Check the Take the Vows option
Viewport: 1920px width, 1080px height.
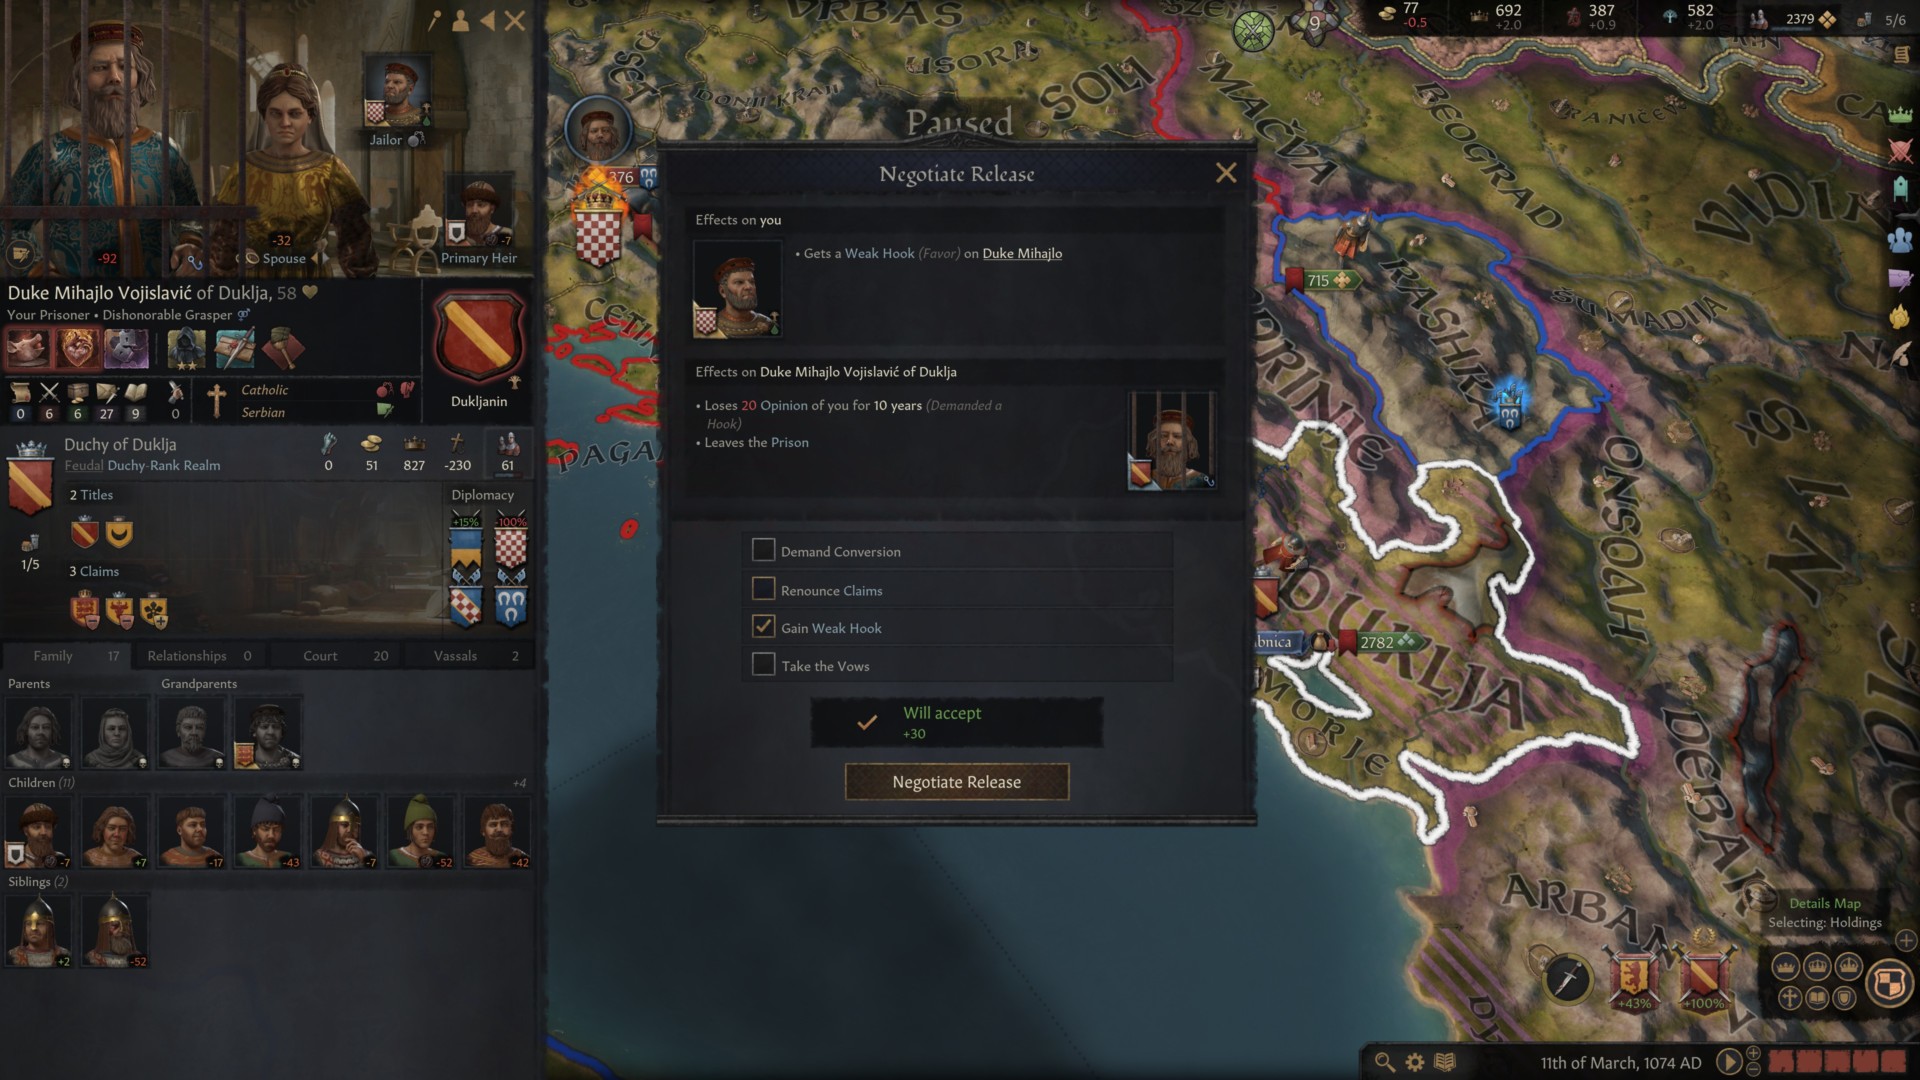763,664
